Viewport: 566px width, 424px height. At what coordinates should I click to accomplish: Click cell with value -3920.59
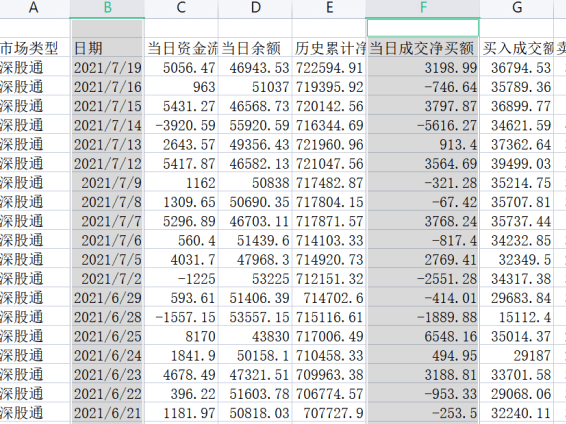tap(182, 125)
